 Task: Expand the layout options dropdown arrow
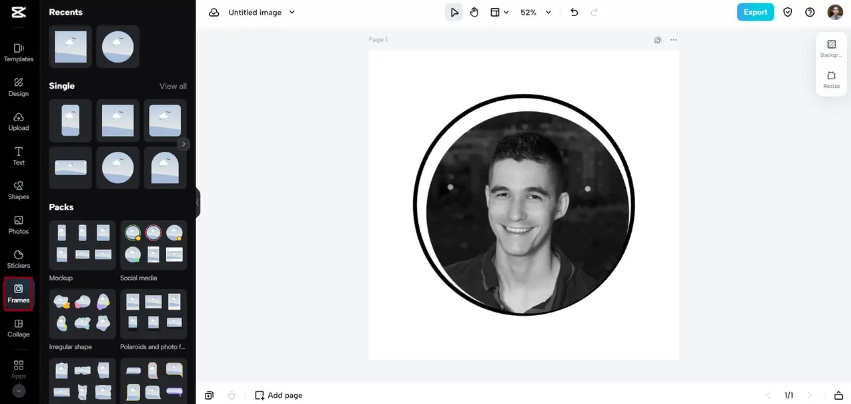[506, 12]
